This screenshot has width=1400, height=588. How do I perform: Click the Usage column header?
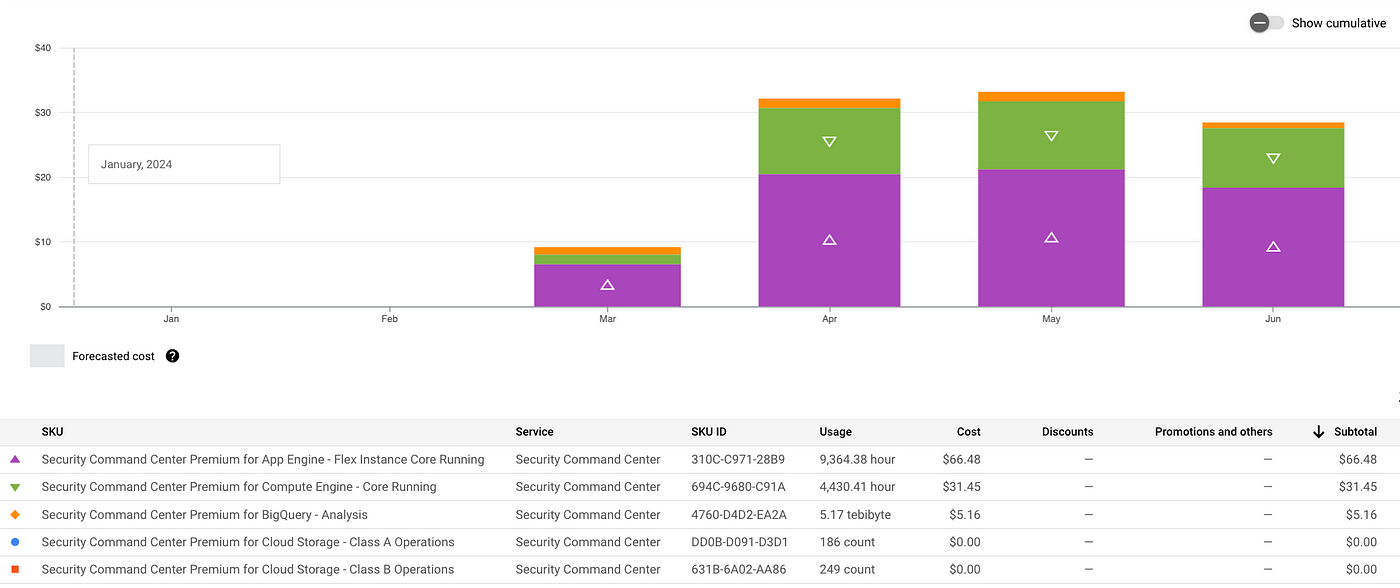click(x=835, y=432)
